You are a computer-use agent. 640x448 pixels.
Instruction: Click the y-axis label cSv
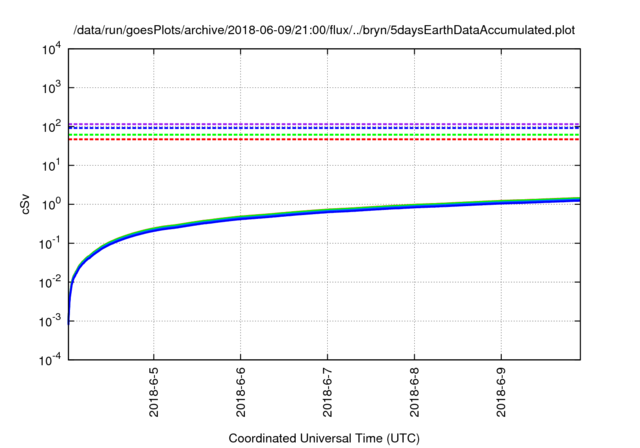click(25, 204)
